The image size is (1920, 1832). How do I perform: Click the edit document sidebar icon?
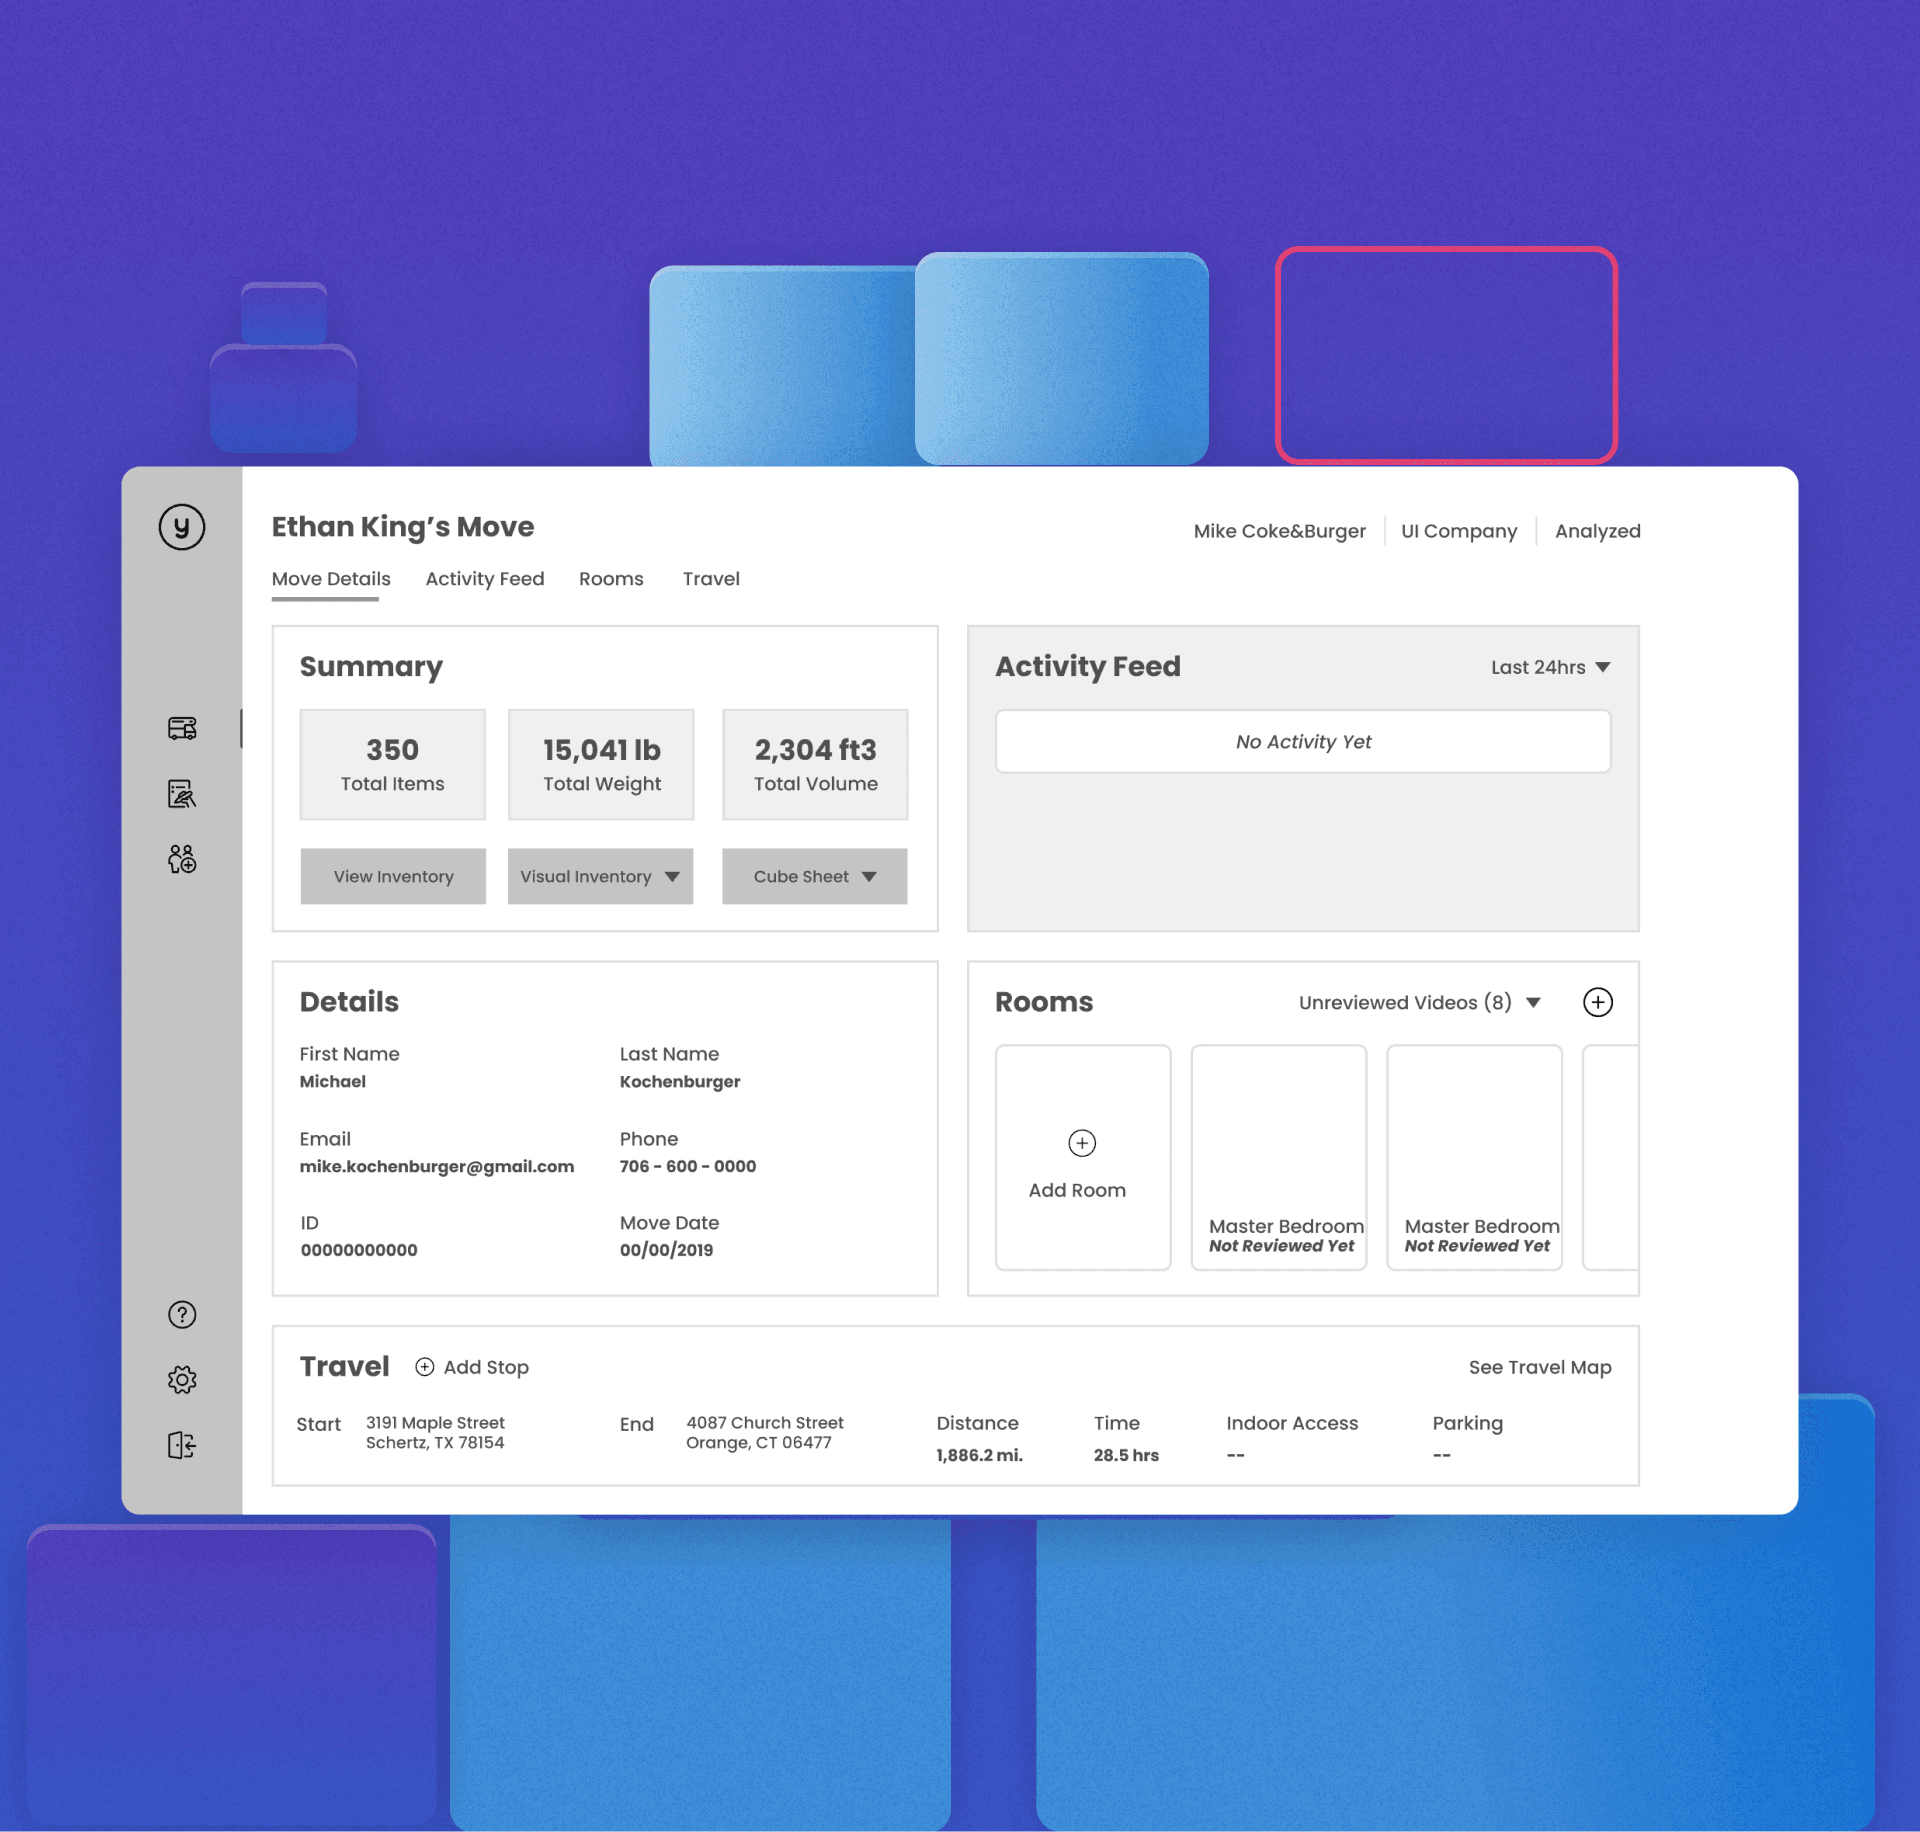[182, 794]
